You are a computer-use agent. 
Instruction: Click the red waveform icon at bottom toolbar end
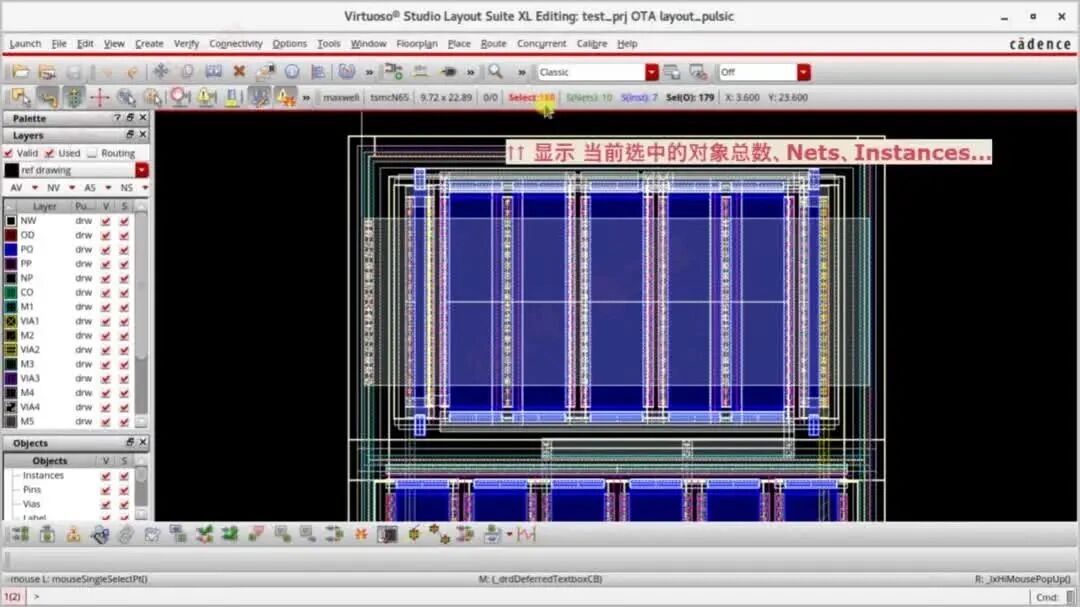526,534
